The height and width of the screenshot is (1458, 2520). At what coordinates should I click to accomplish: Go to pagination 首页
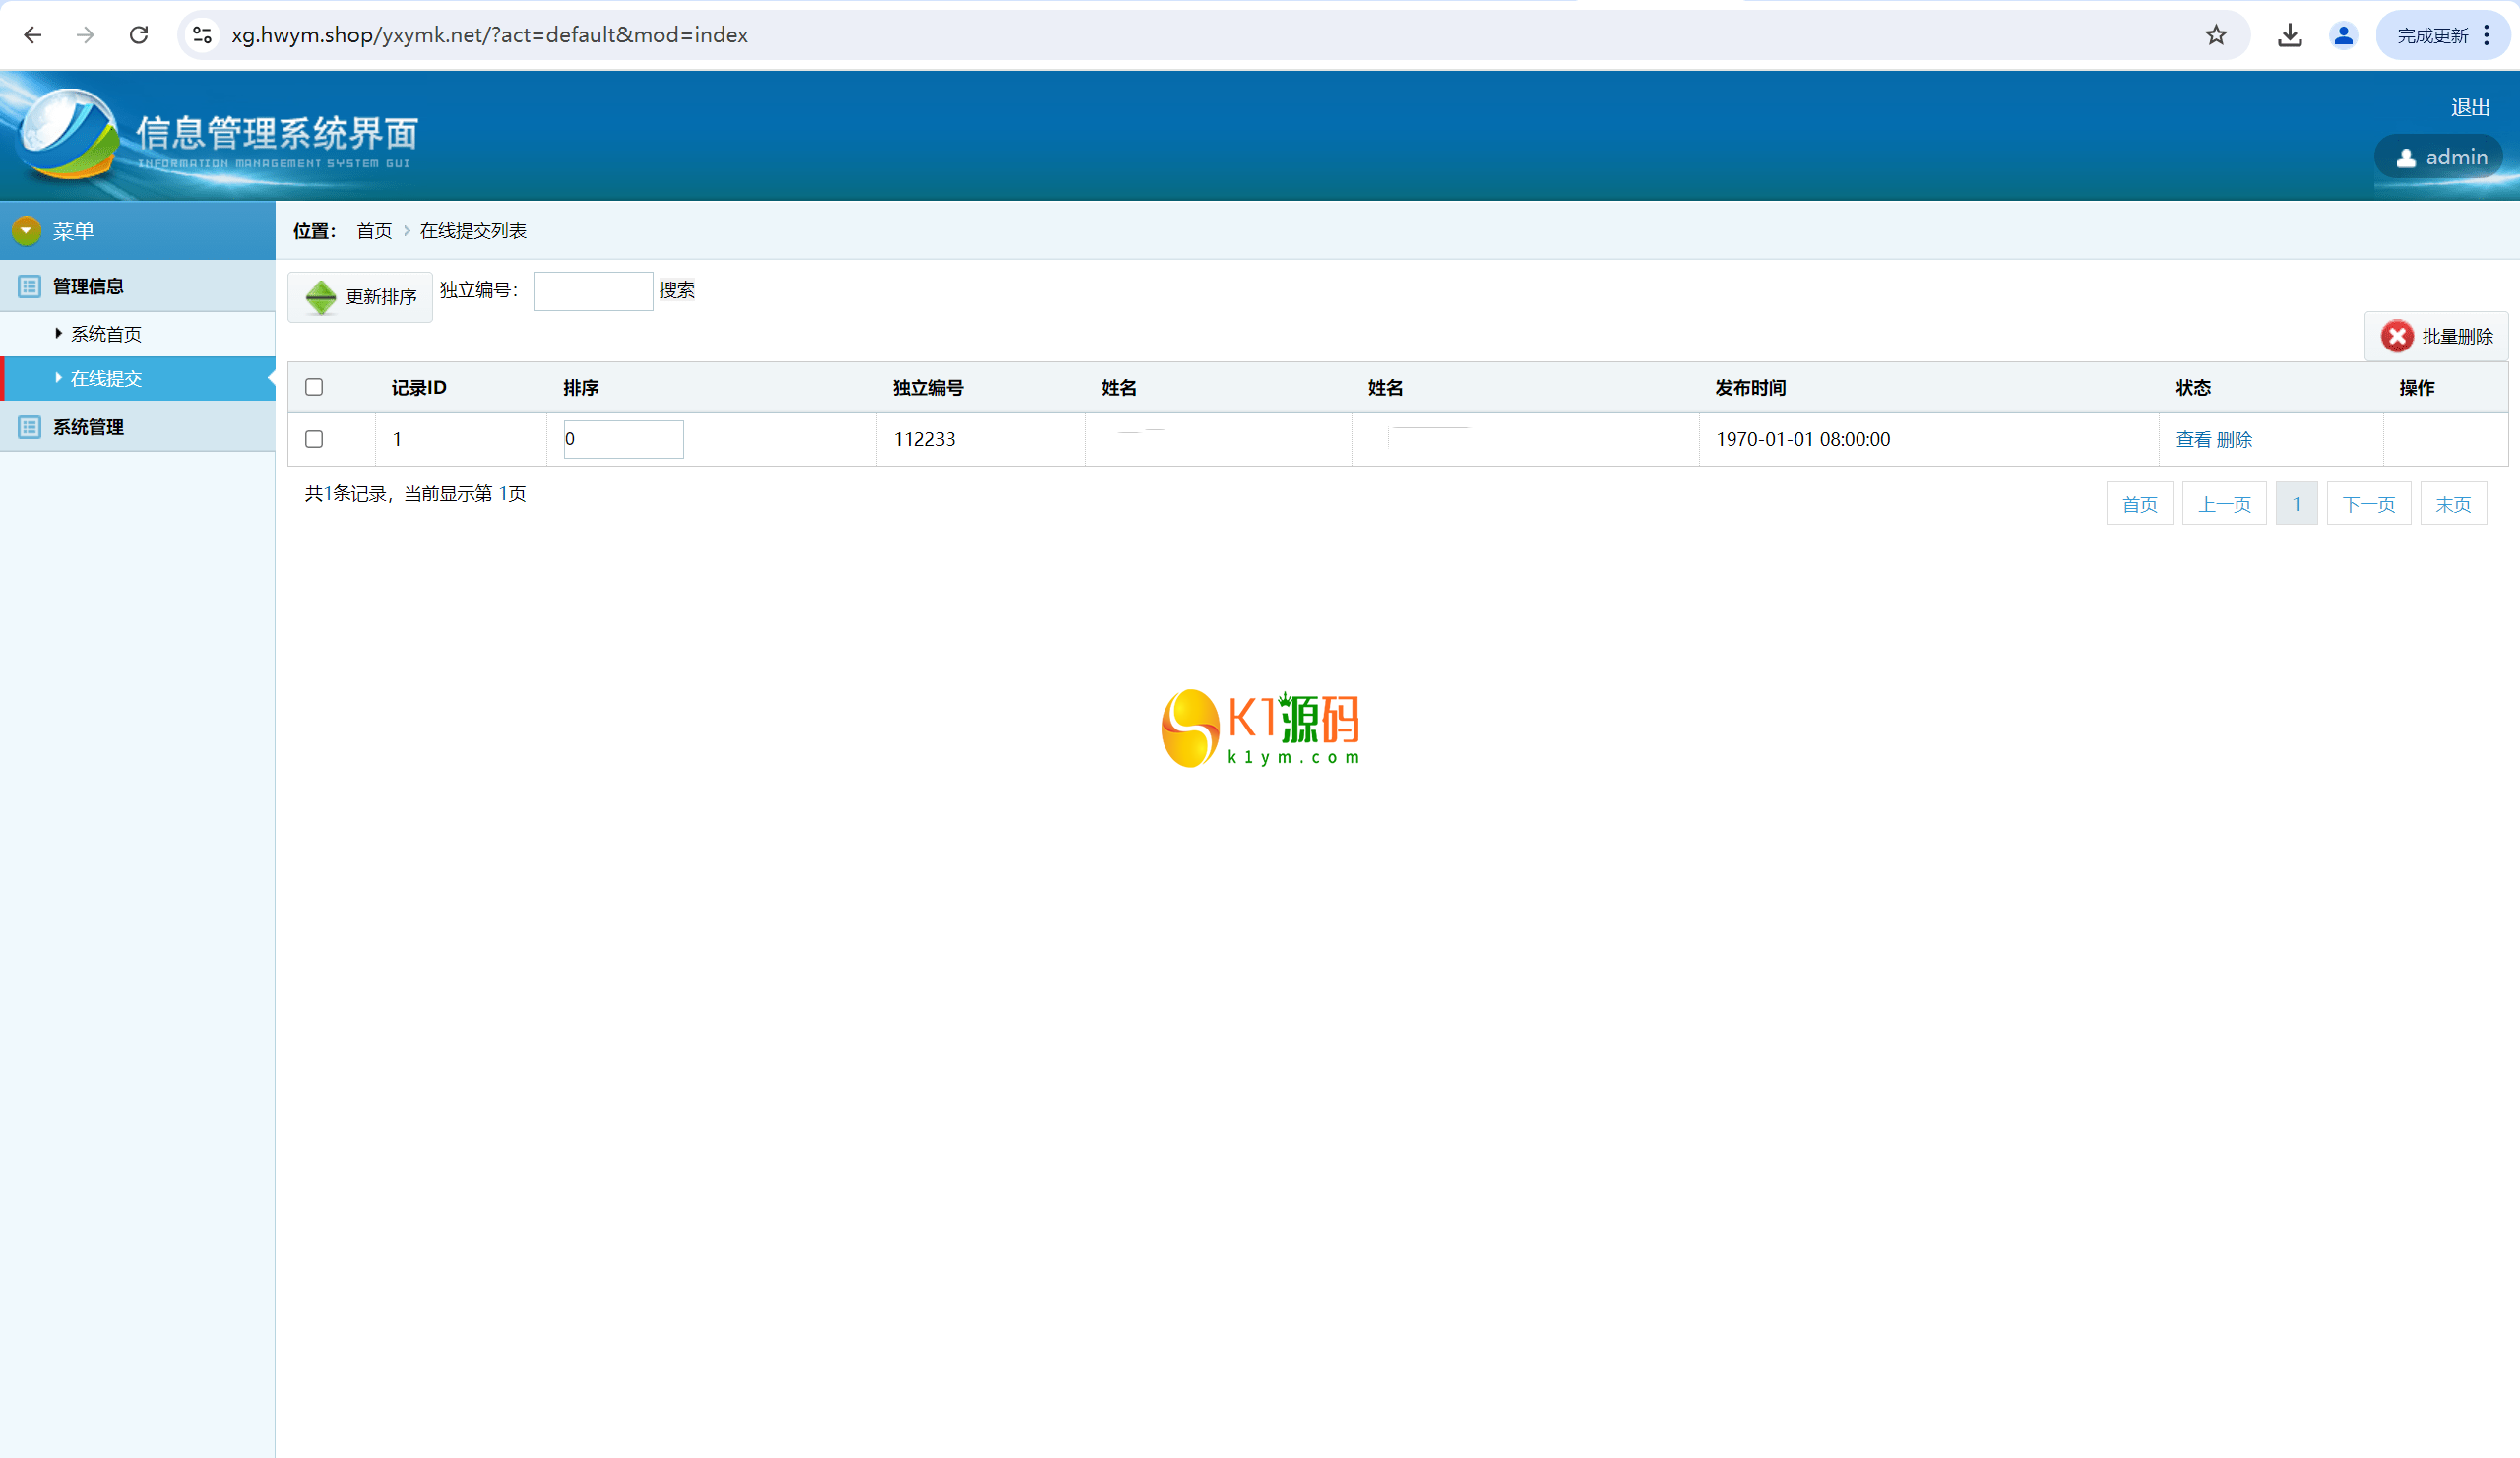(2139, 504)
